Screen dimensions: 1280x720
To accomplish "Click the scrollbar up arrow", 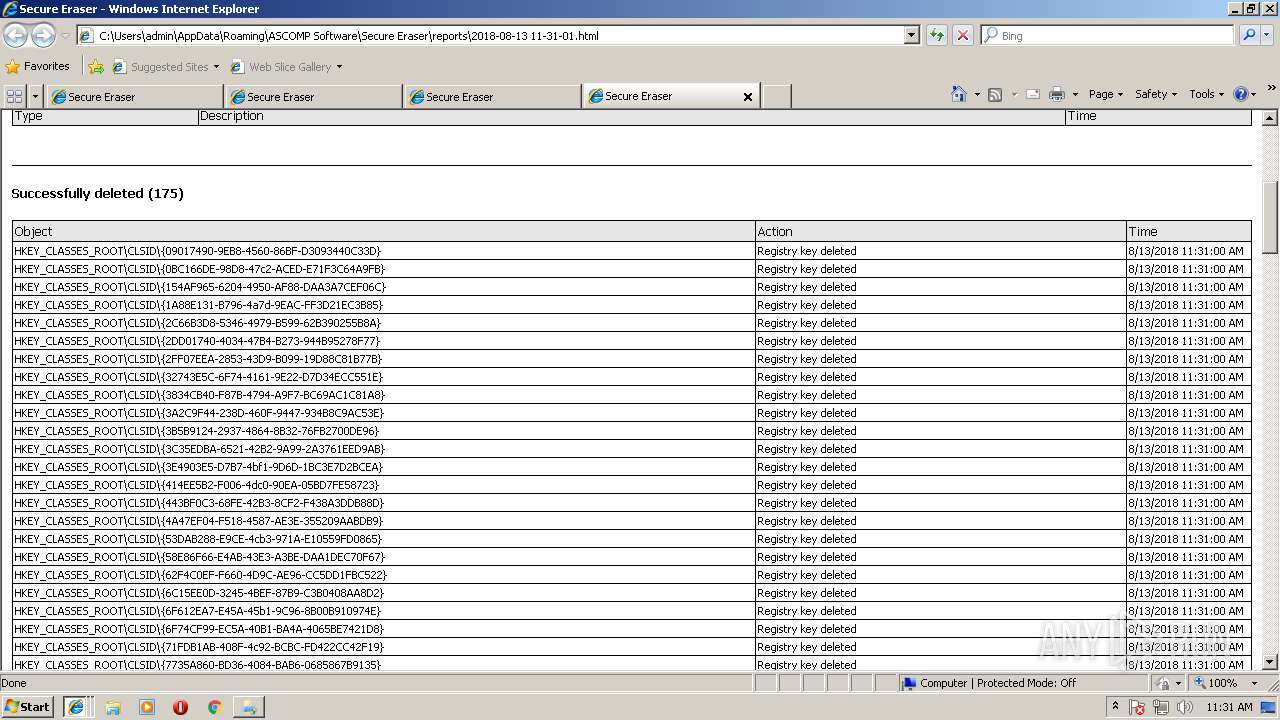I will (1270, 118).
